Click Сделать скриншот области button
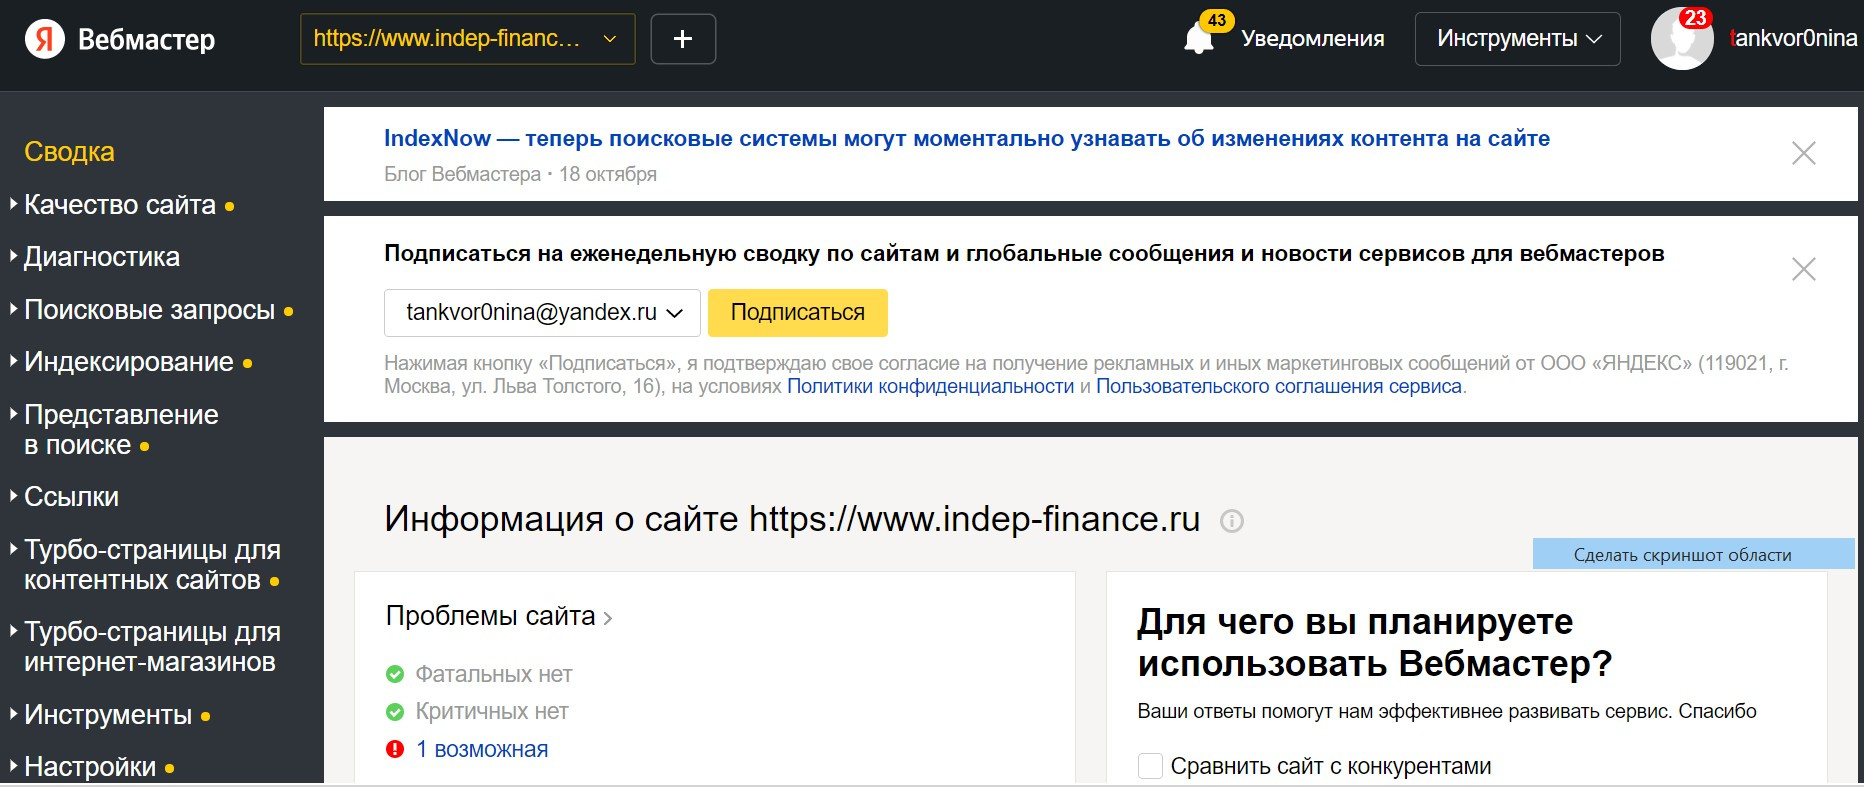Viewport: 1864px width, 789px height. [x=1693, y=555]
